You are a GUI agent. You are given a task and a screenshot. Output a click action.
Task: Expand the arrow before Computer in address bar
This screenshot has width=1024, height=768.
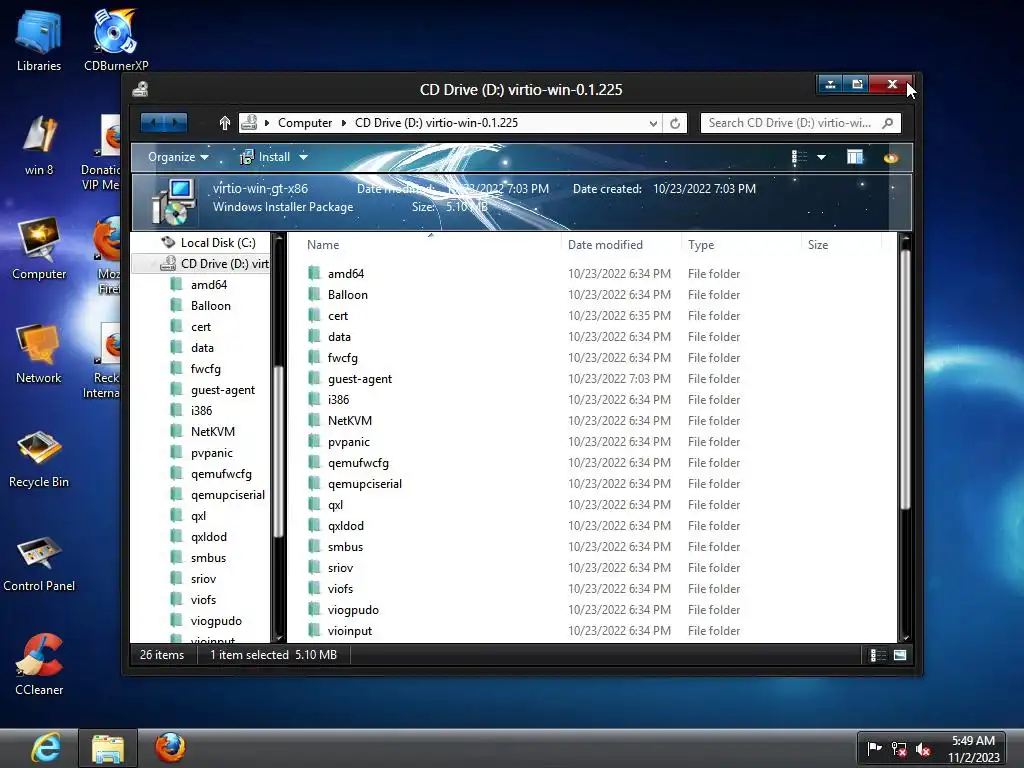pyautogui.click(x=266, y=123)
